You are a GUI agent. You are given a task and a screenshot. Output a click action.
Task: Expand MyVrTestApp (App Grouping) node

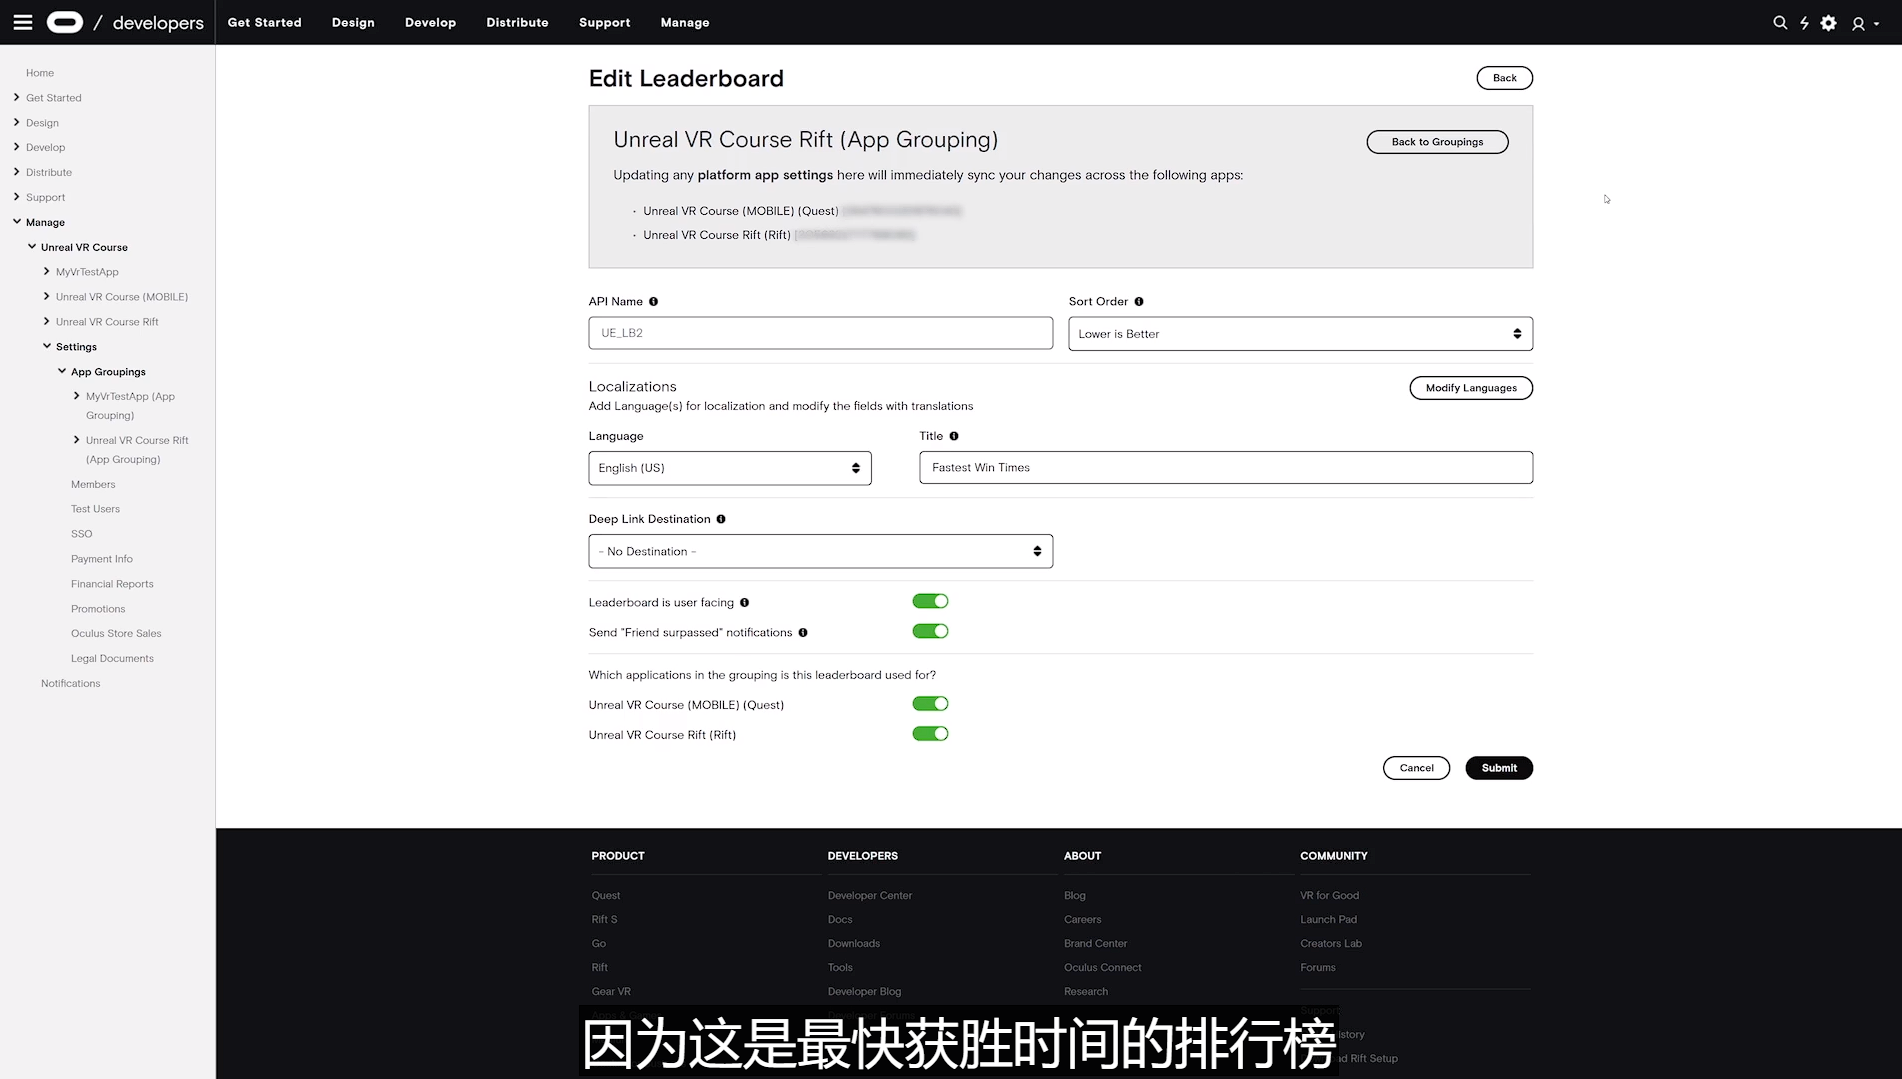point(77,396)
